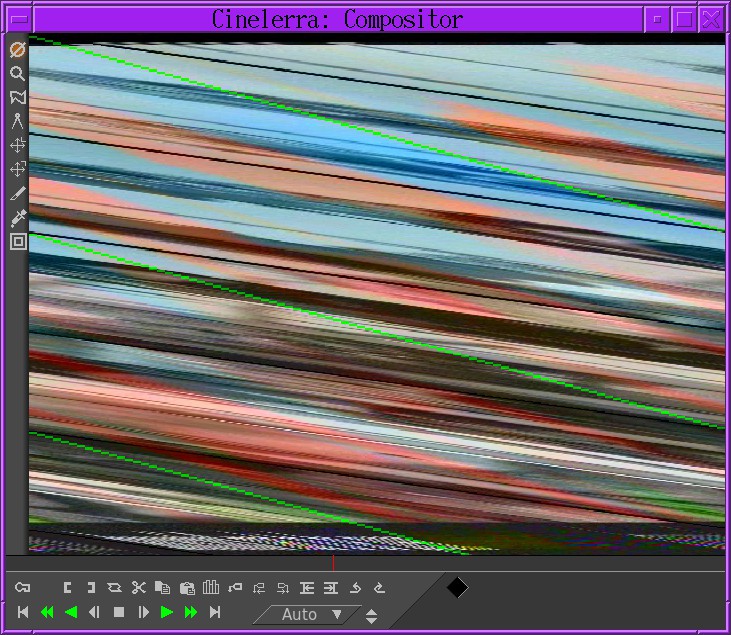This screenshot has height=635, width=731.
Task: Click the red position marker on timebar
Action: pyautogui.click(x=333, y=563)
